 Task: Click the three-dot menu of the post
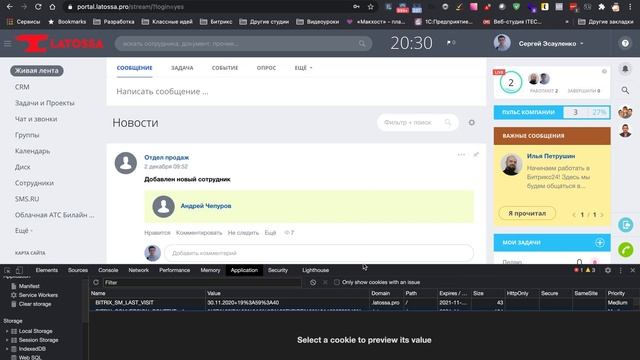[x=461, y=155]
